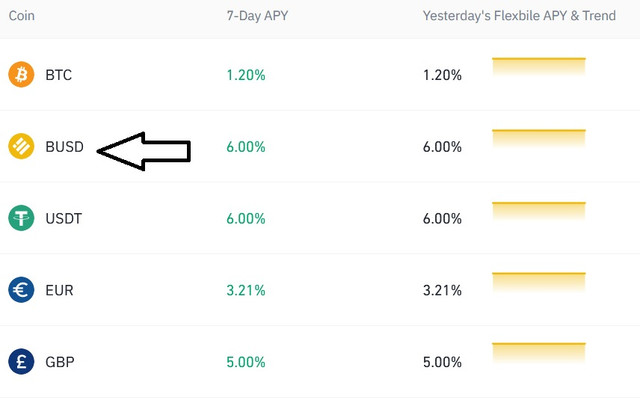View the GBP APY trend chart
The width and height of the screenshot is (640, 400).
pos(539,353)
